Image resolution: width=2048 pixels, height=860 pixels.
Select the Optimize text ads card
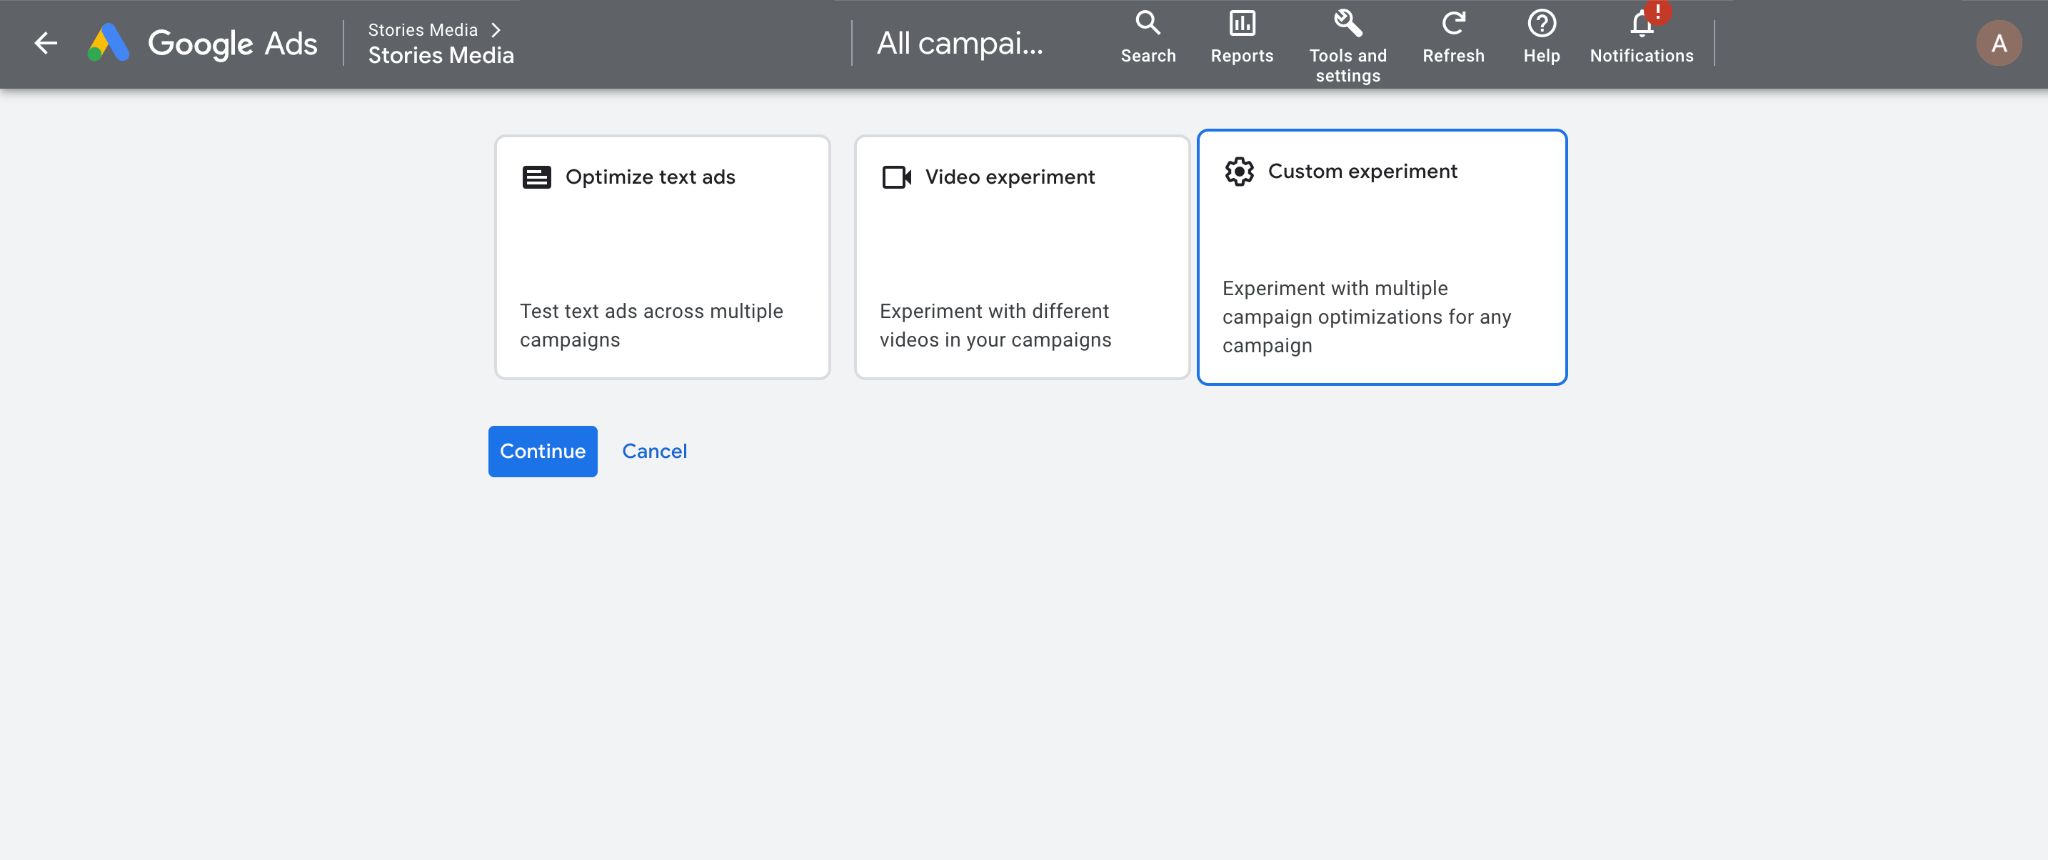point(662,257)
